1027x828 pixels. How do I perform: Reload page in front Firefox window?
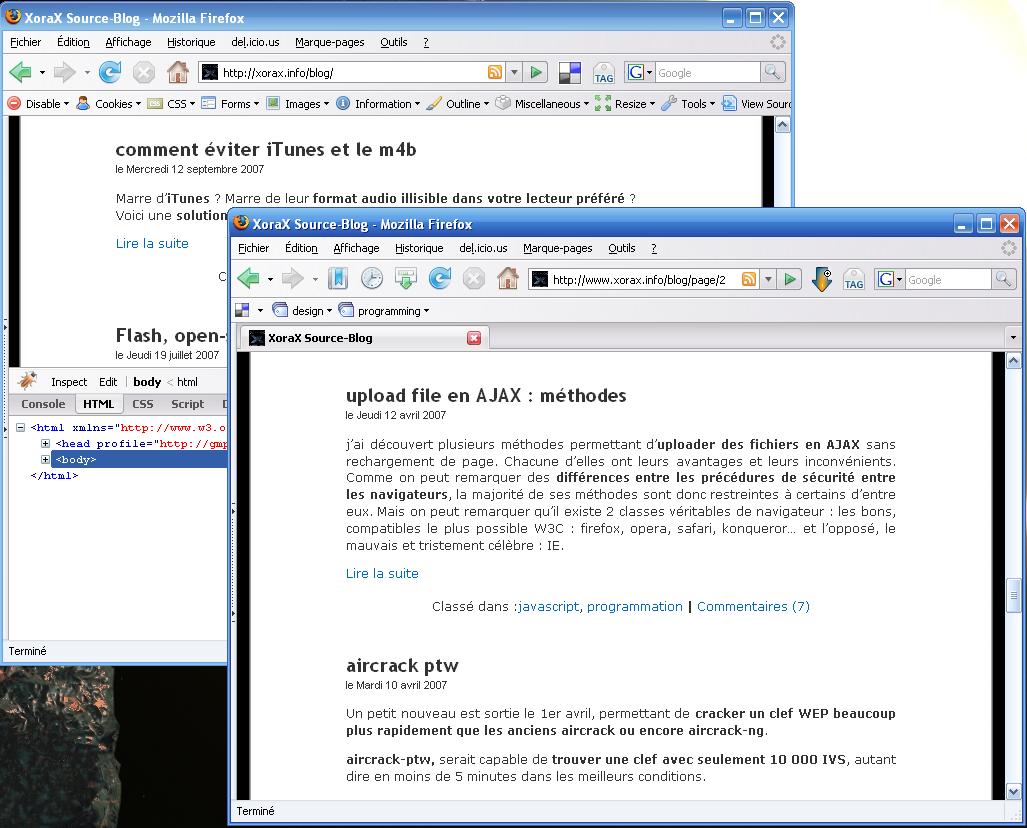click(439, 279)
